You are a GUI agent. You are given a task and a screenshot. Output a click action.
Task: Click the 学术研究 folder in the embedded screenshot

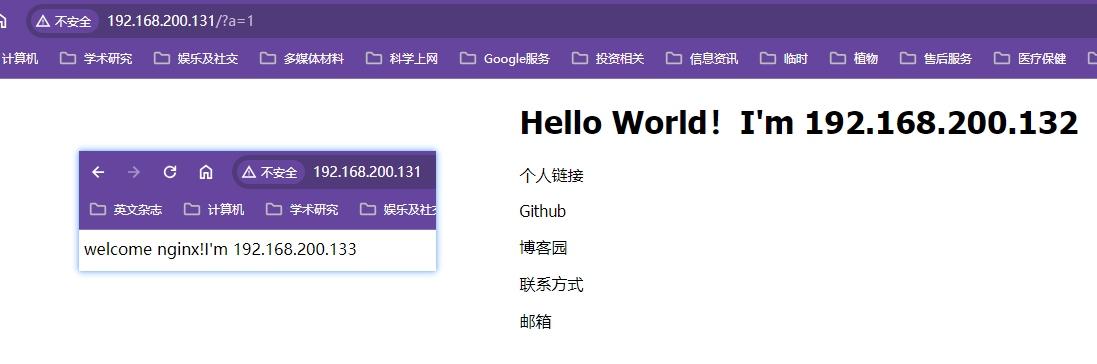tap(302, 209)
